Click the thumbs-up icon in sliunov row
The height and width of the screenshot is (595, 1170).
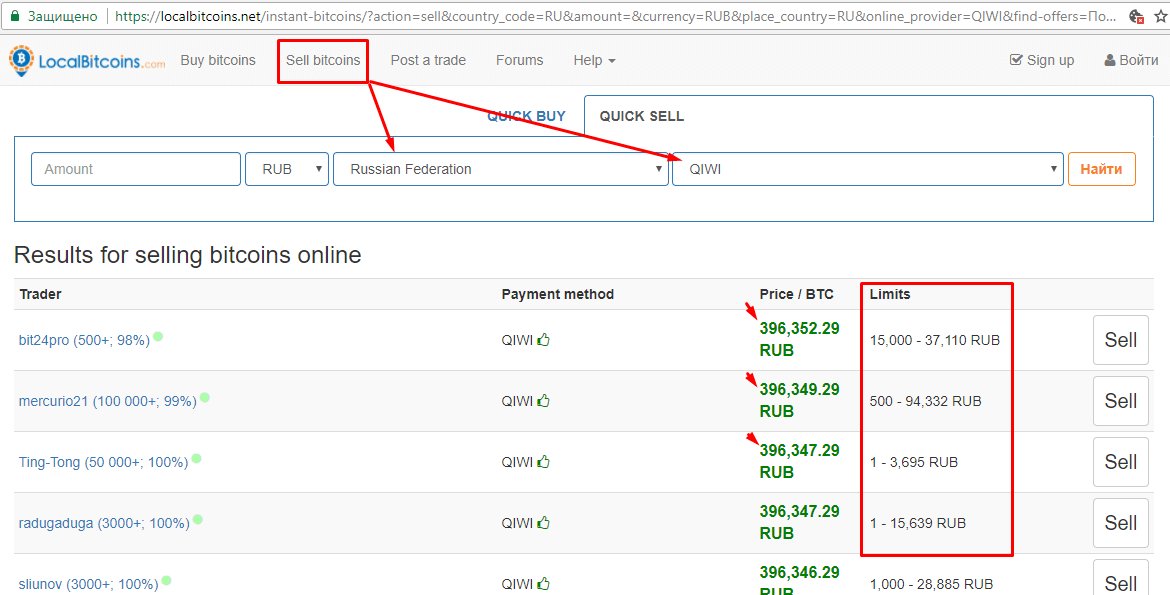(543, 584)
